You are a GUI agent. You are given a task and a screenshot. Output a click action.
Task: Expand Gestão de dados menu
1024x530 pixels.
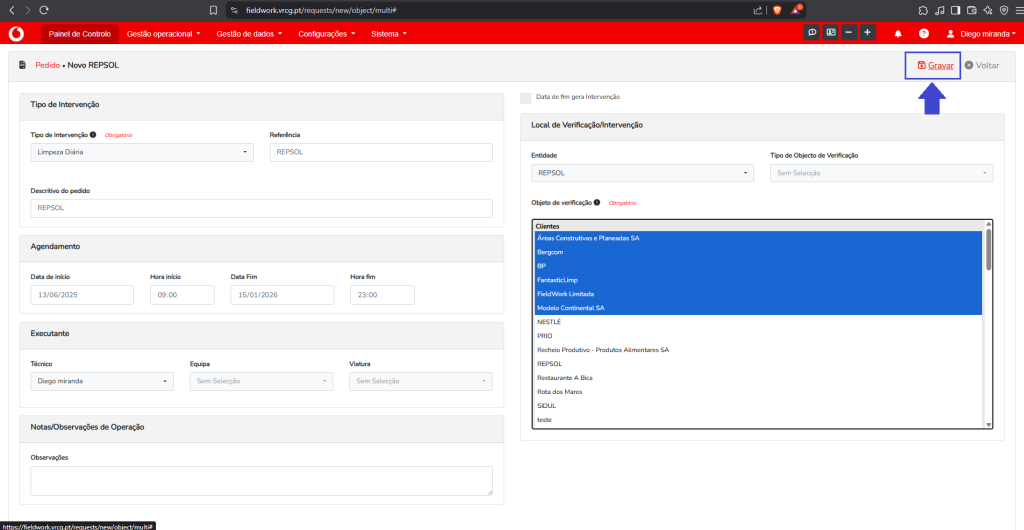coord(249,33)
